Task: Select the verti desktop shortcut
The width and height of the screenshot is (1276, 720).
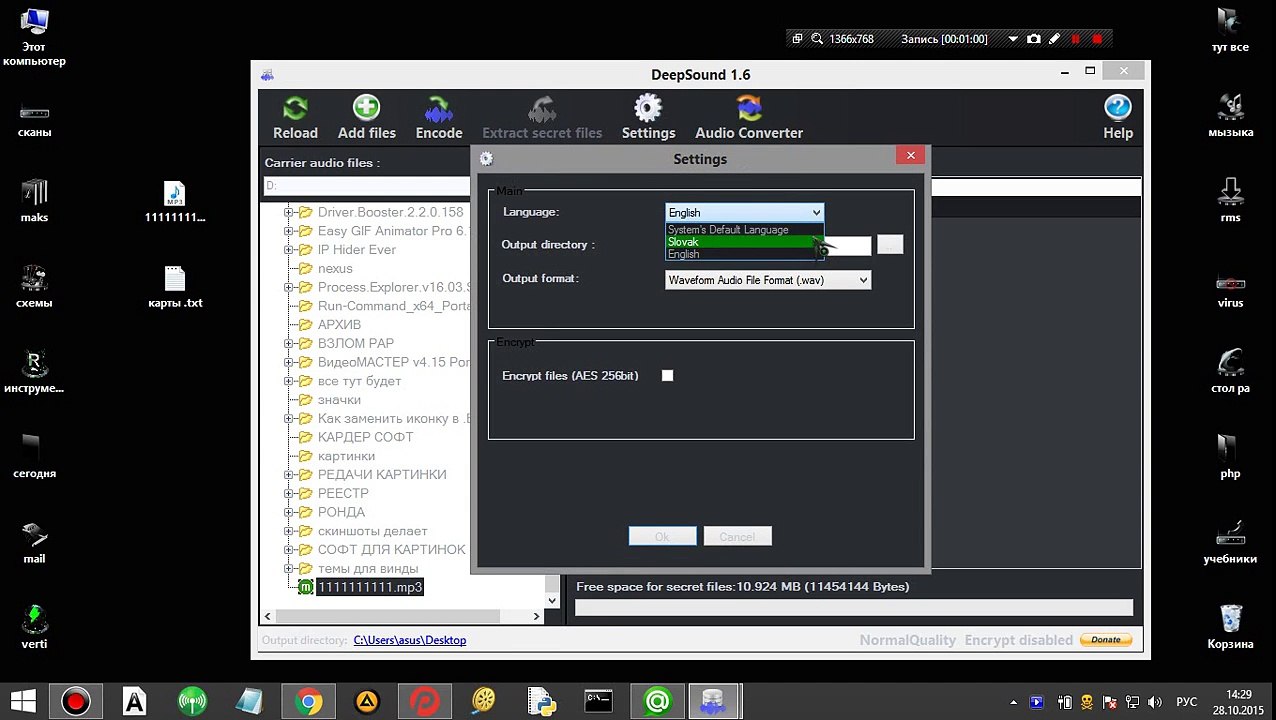Action: pos(35,627)
